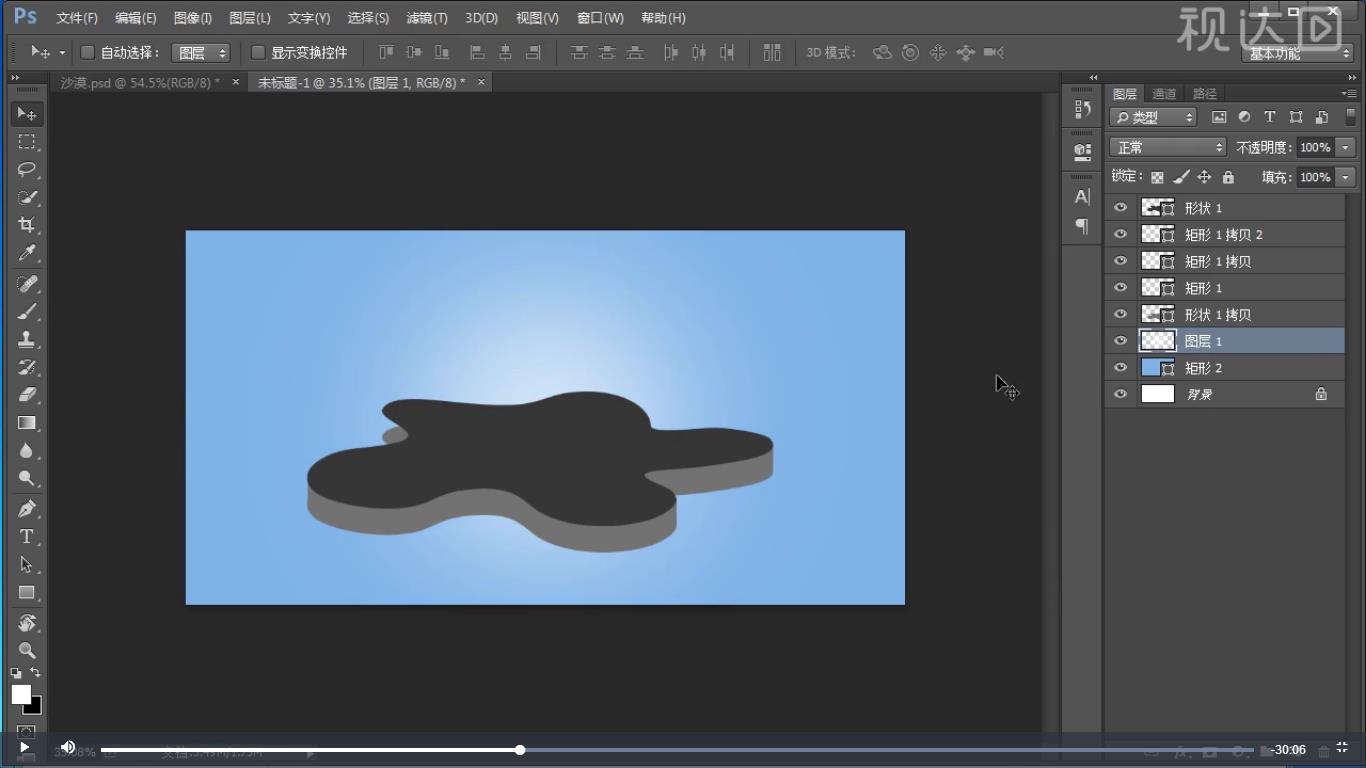This screenshot has width=1366, height=768.
Task: Select the Crop tool
Action: coord(27,225)
